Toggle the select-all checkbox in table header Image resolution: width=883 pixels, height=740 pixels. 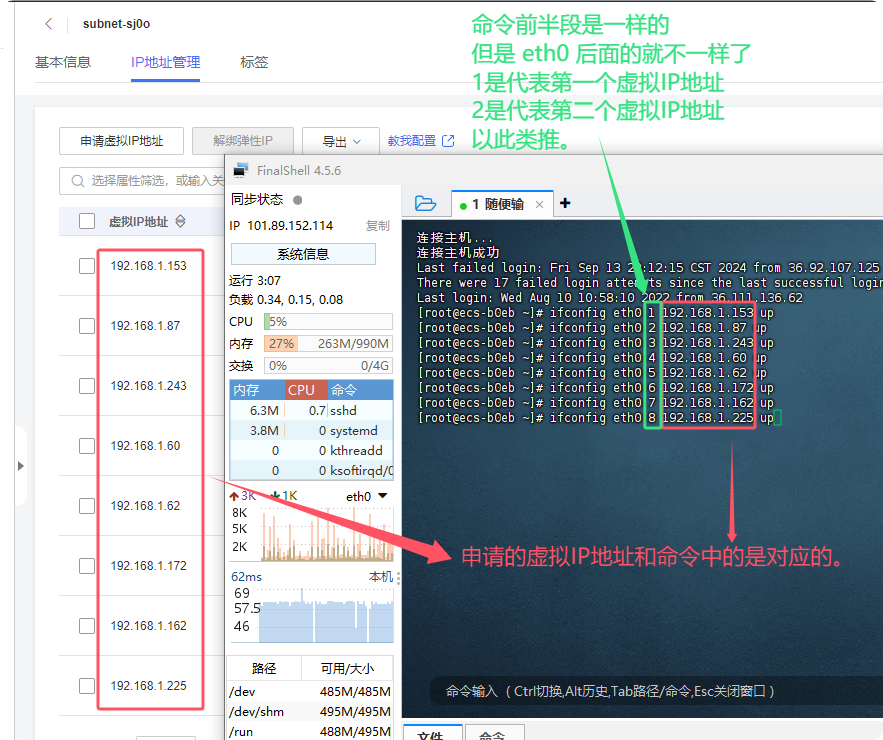[87, 222]
